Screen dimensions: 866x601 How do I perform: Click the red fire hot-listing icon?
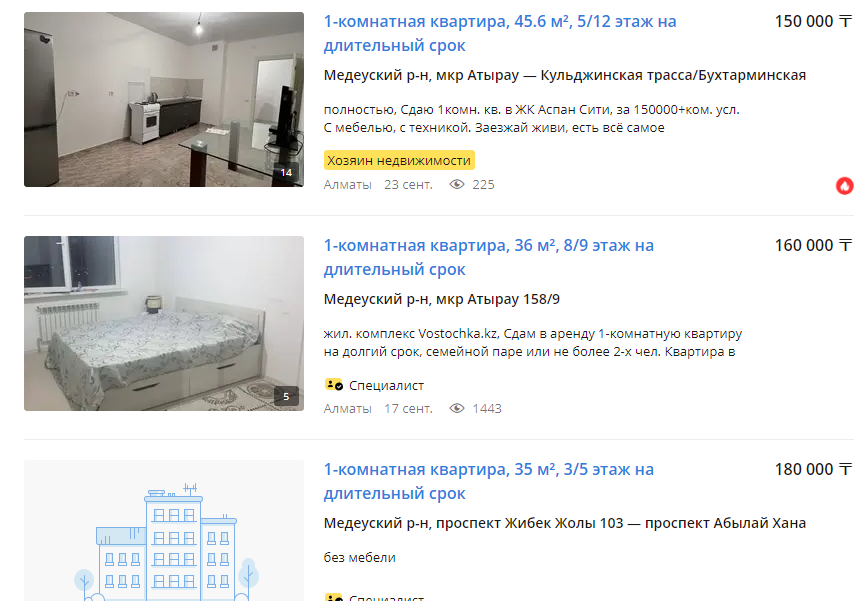[844, 186]
